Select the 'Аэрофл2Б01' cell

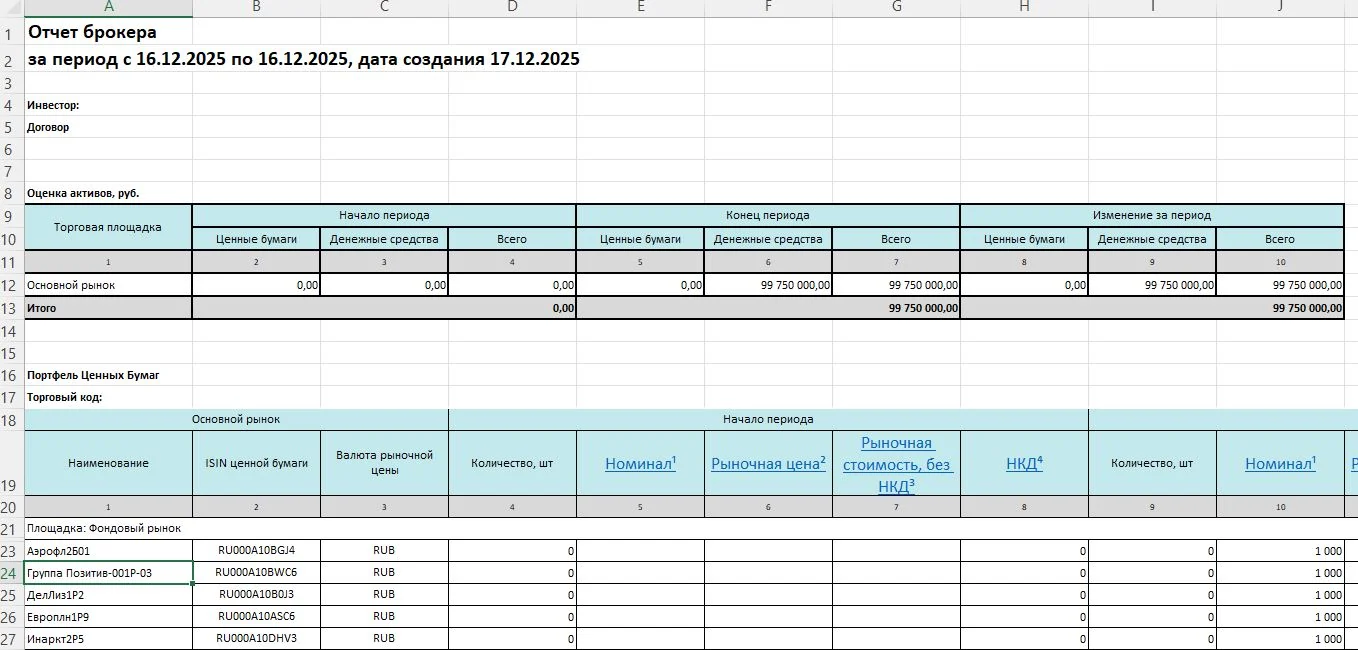[108, 550]
